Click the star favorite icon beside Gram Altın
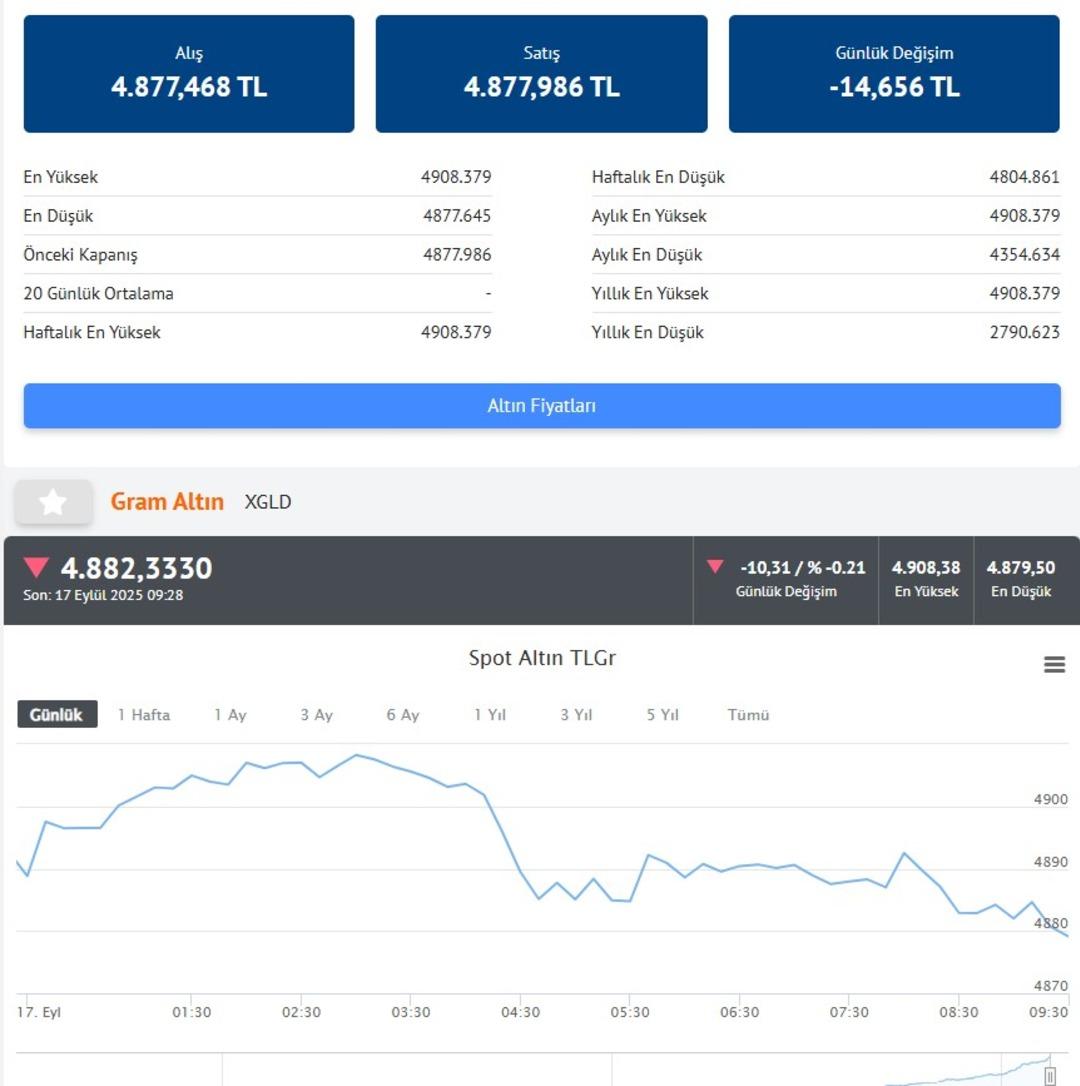Image resolution: width=1080 pixels, height=1086 pixels. tap(53, 502)
